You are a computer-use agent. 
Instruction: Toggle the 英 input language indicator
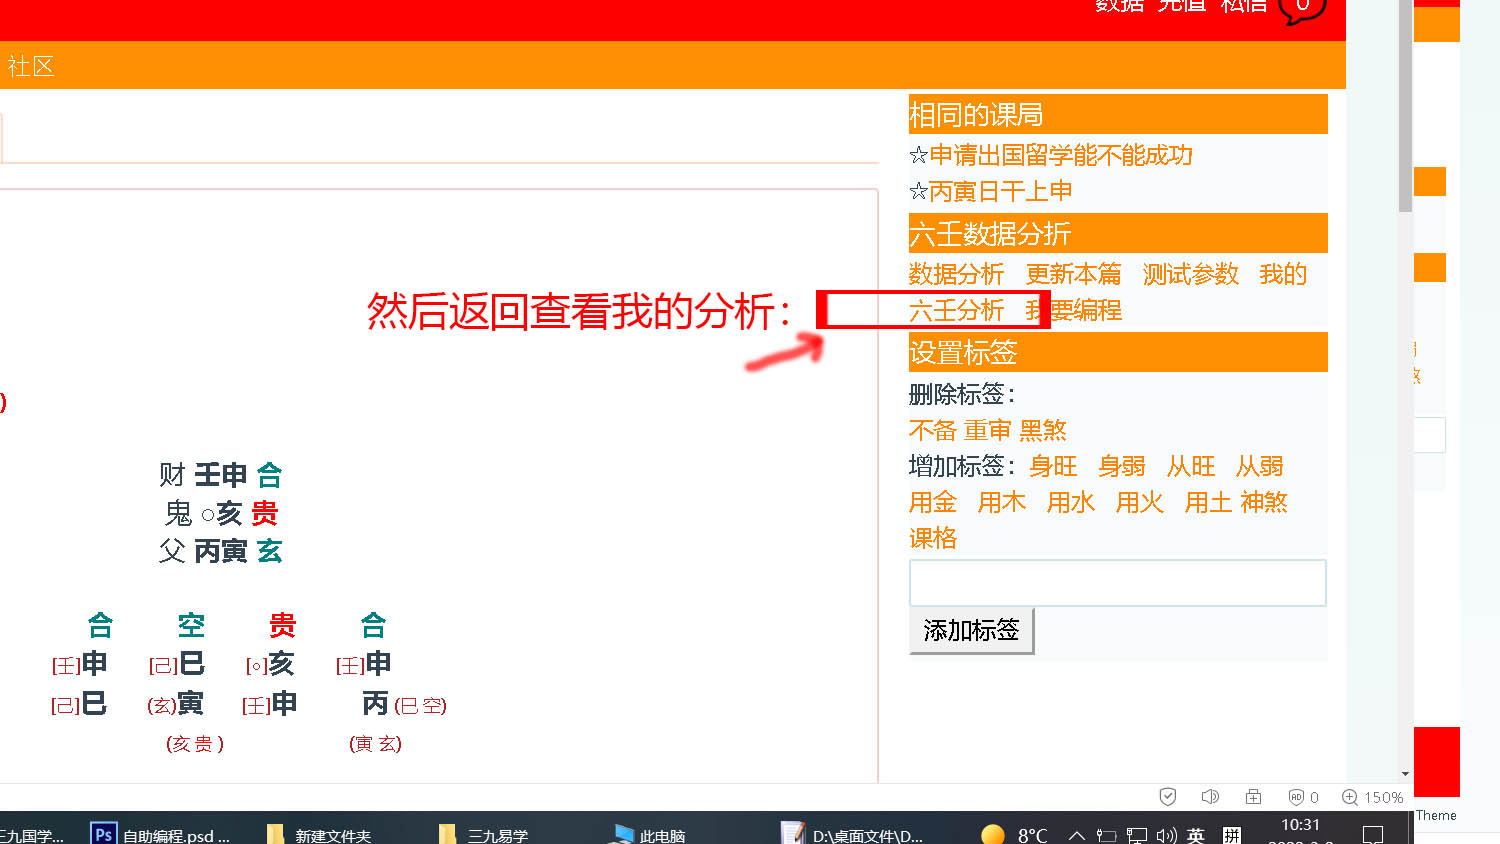tap(1196, 835)
